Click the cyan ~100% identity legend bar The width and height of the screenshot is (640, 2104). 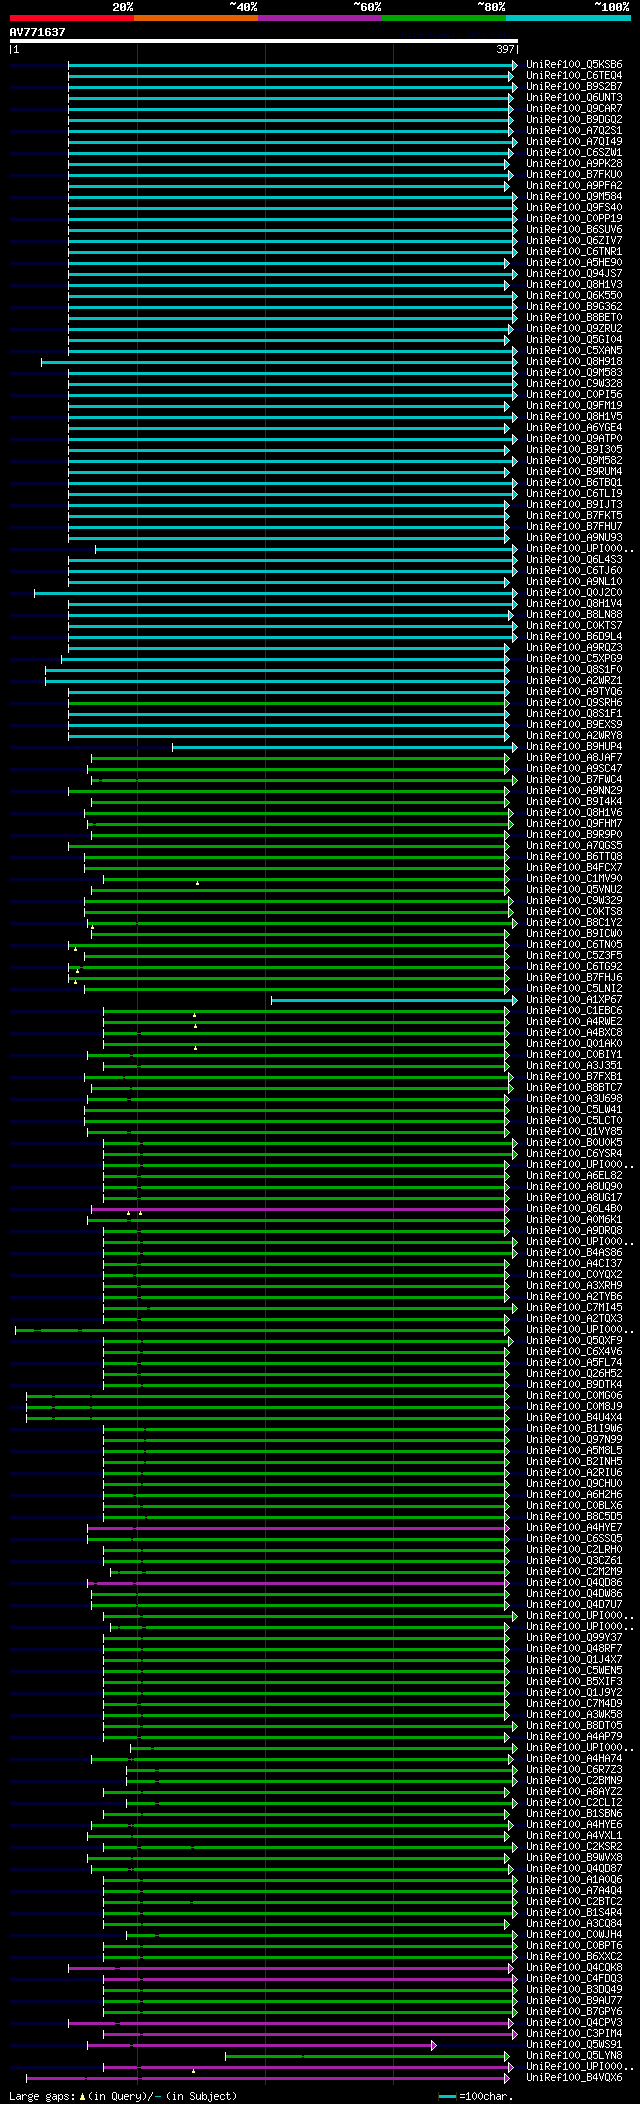click(568, 18)
